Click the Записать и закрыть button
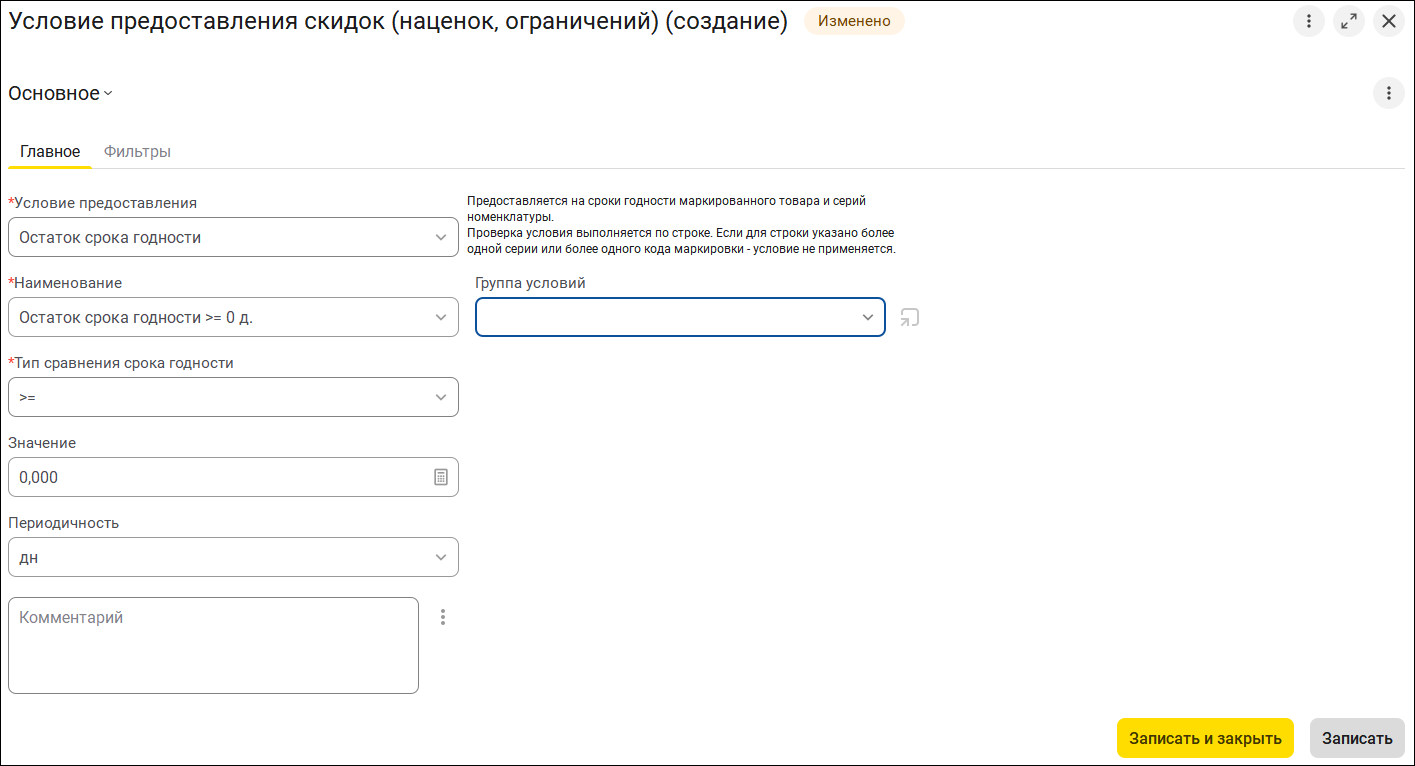Image resolution: width=1415 pixels, height=766 pixels. (1205, 738)
